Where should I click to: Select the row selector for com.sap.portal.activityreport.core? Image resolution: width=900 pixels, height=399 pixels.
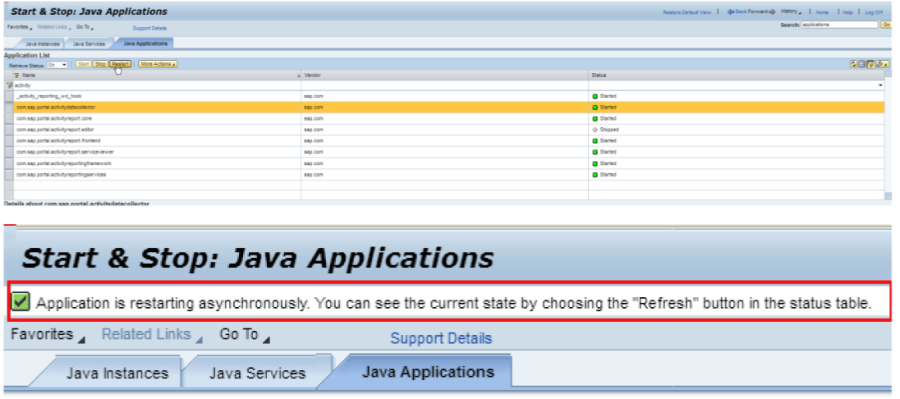9,118
